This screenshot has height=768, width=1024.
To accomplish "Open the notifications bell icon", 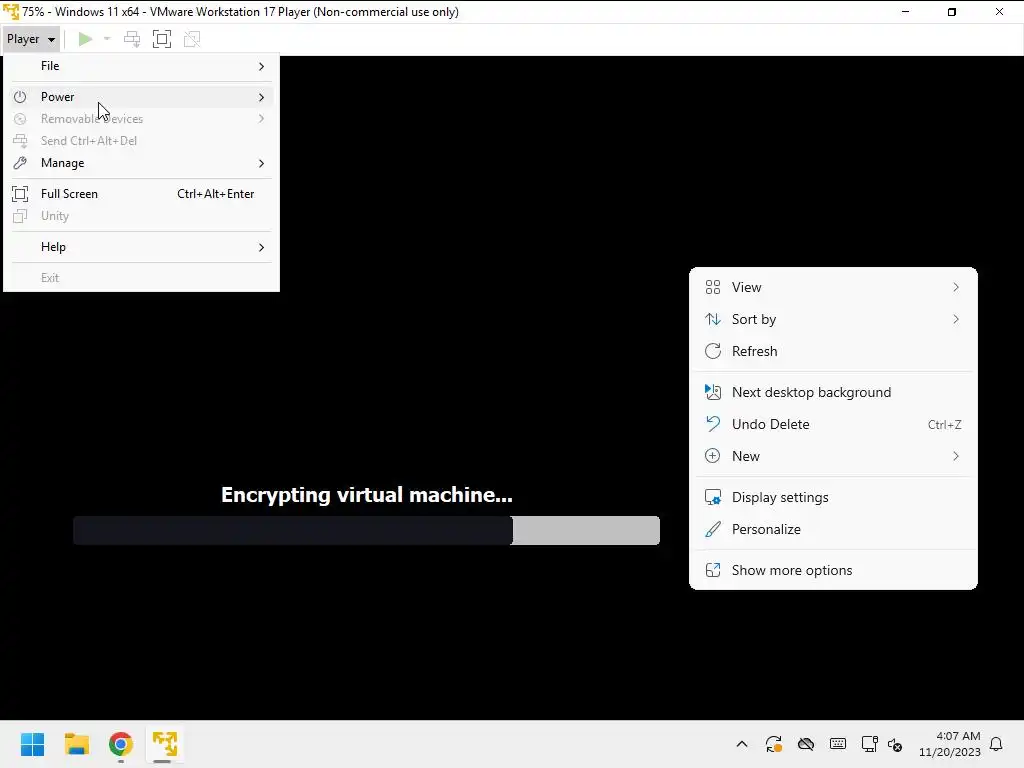I will tap(997, 744).
